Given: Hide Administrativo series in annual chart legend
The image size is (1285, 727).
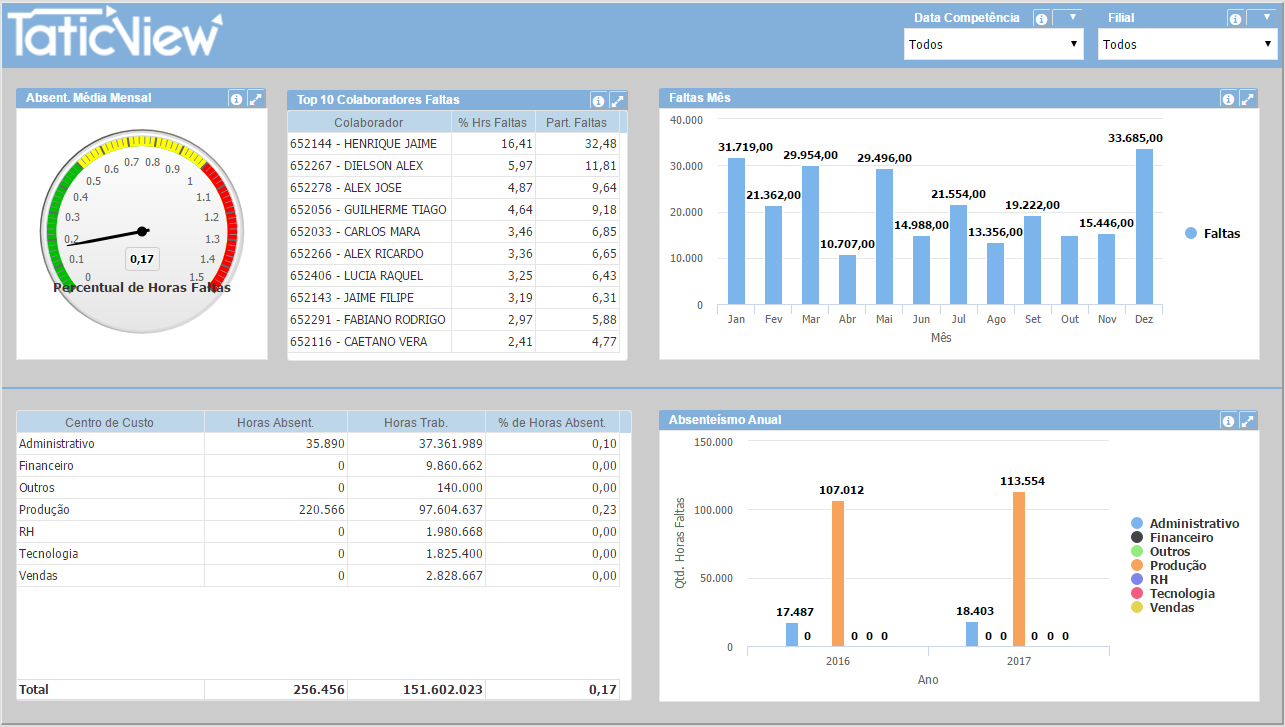Looking at the screenshot, I should [1193, 524].
